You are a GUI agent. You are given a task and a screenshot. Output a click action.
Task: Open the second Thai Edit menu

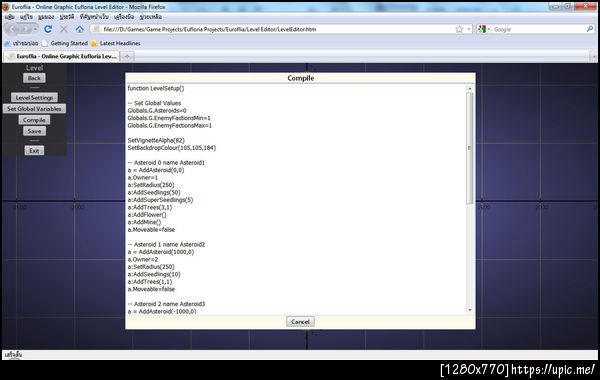point(26,17)
